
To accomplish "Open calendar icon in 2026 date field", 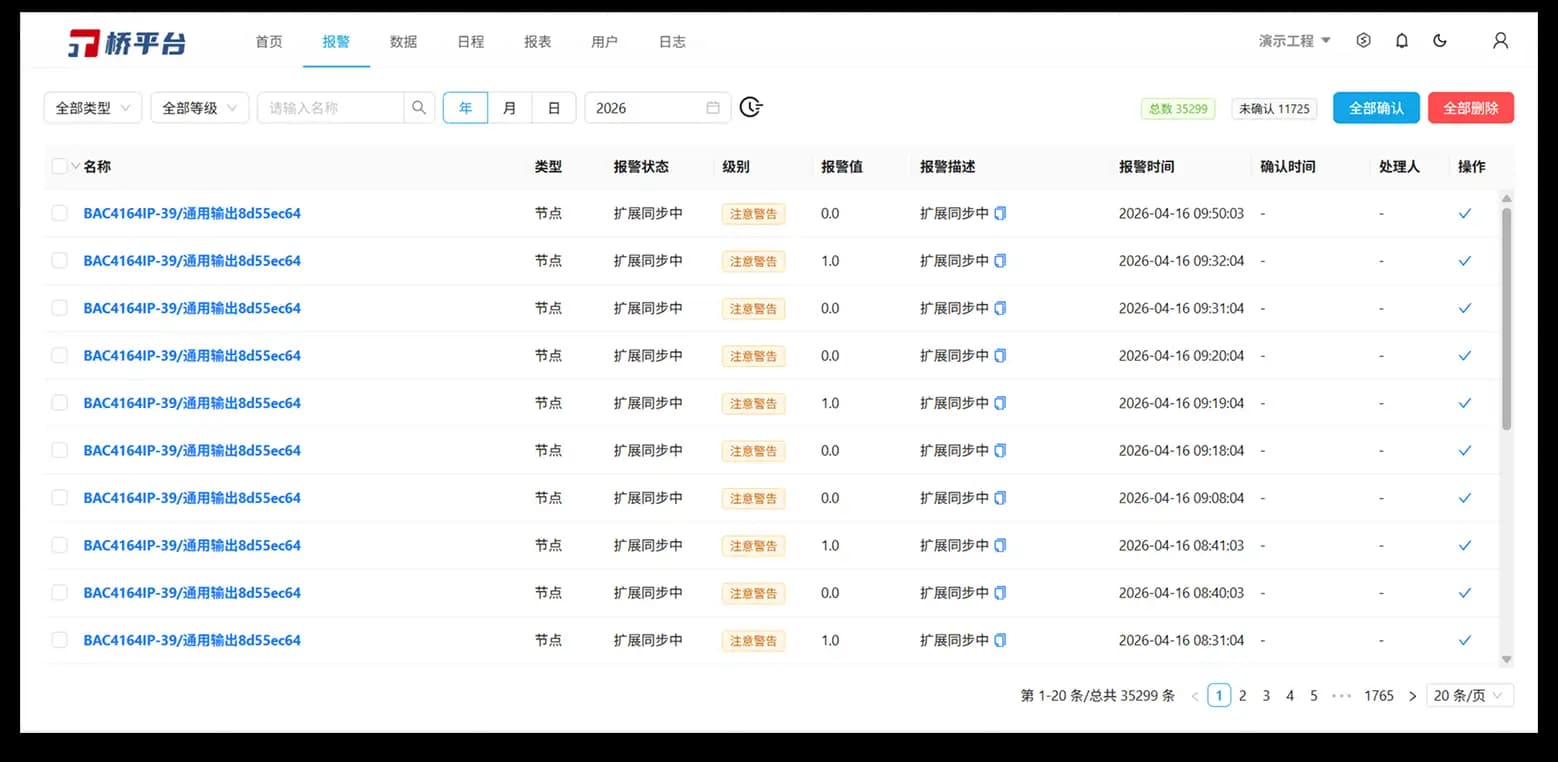I will (x=713, y=108).
